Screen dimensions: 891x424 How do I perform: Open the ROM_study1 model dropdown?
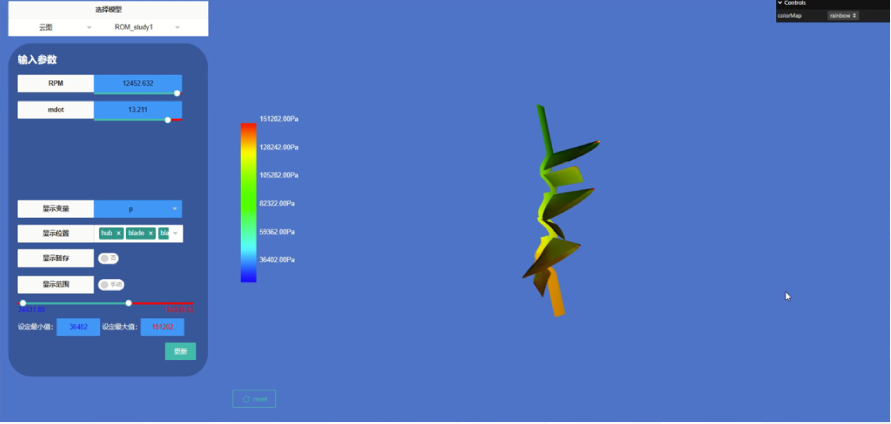[148, 27]
